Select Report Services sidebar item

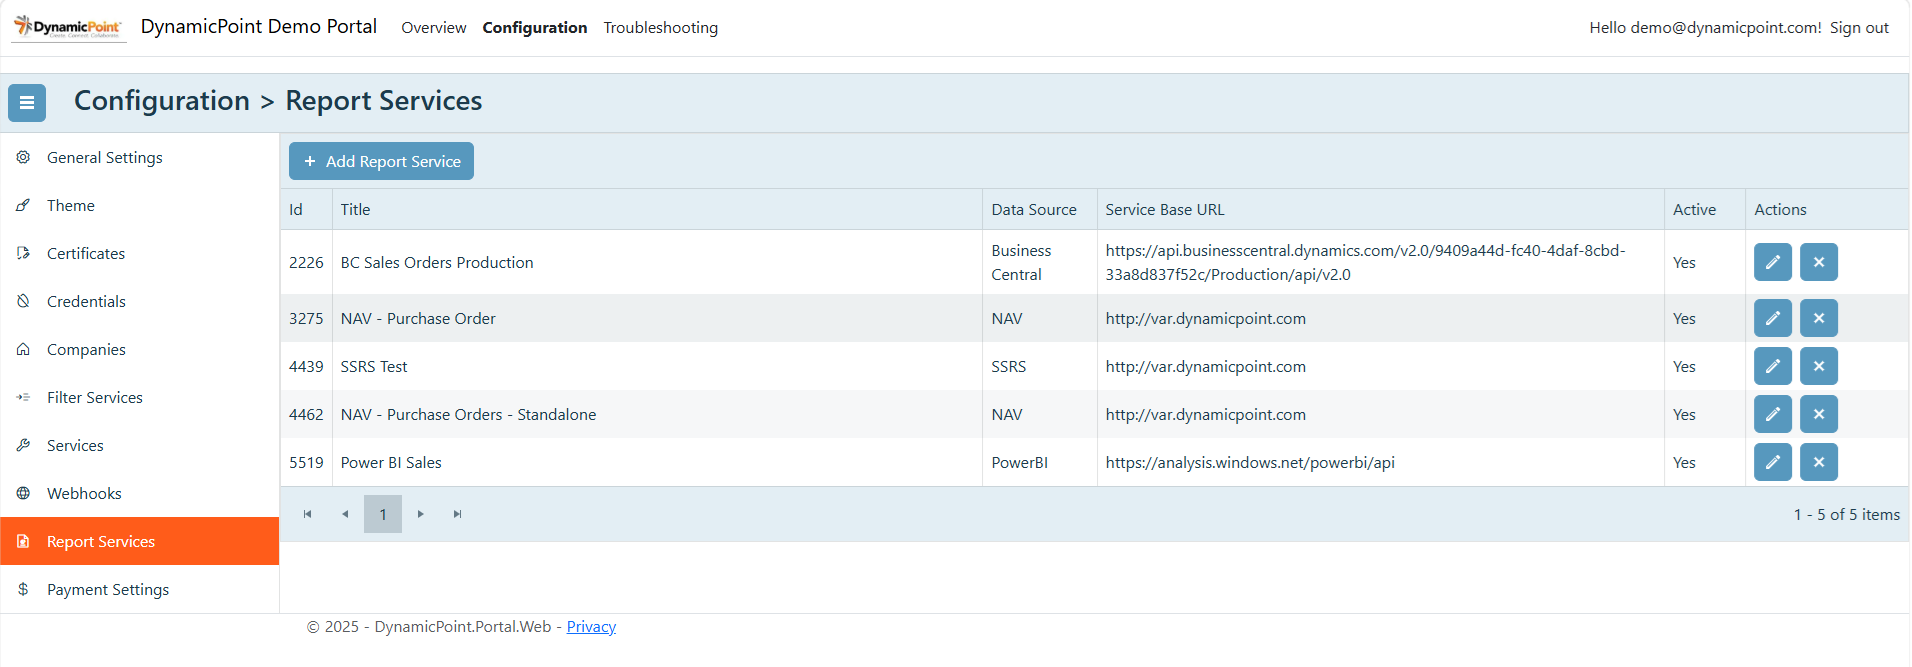(x=140, y=541)
